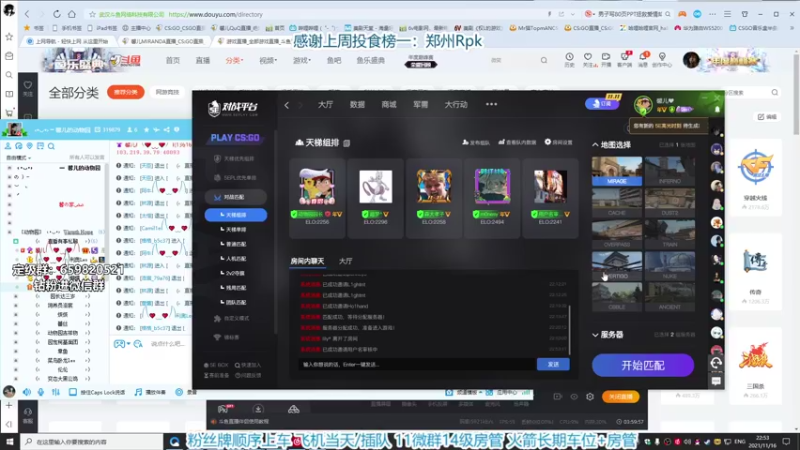Open the 军需 tab in the 5E platform

420,105
